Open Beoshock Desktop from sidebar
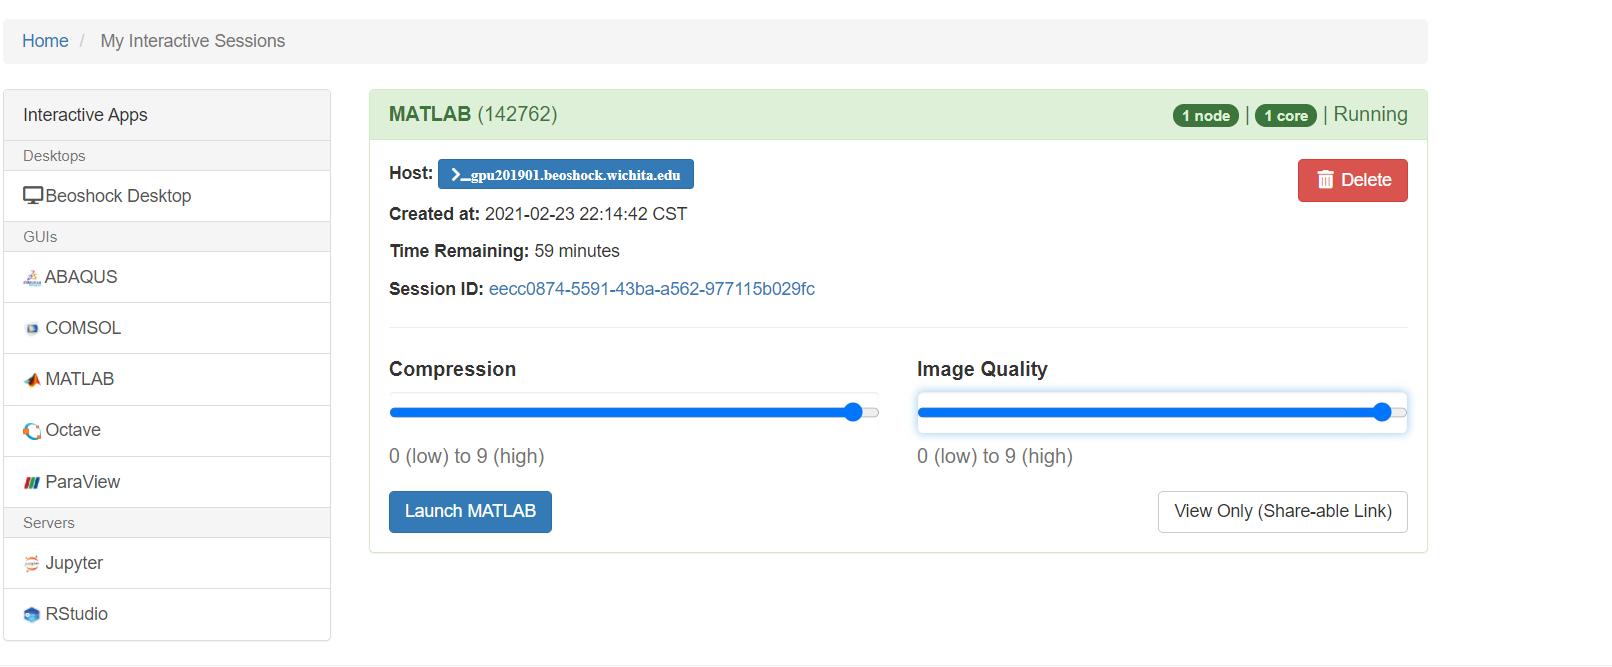The width and height of the screenshot is (1612, 667). coord(167,196)
